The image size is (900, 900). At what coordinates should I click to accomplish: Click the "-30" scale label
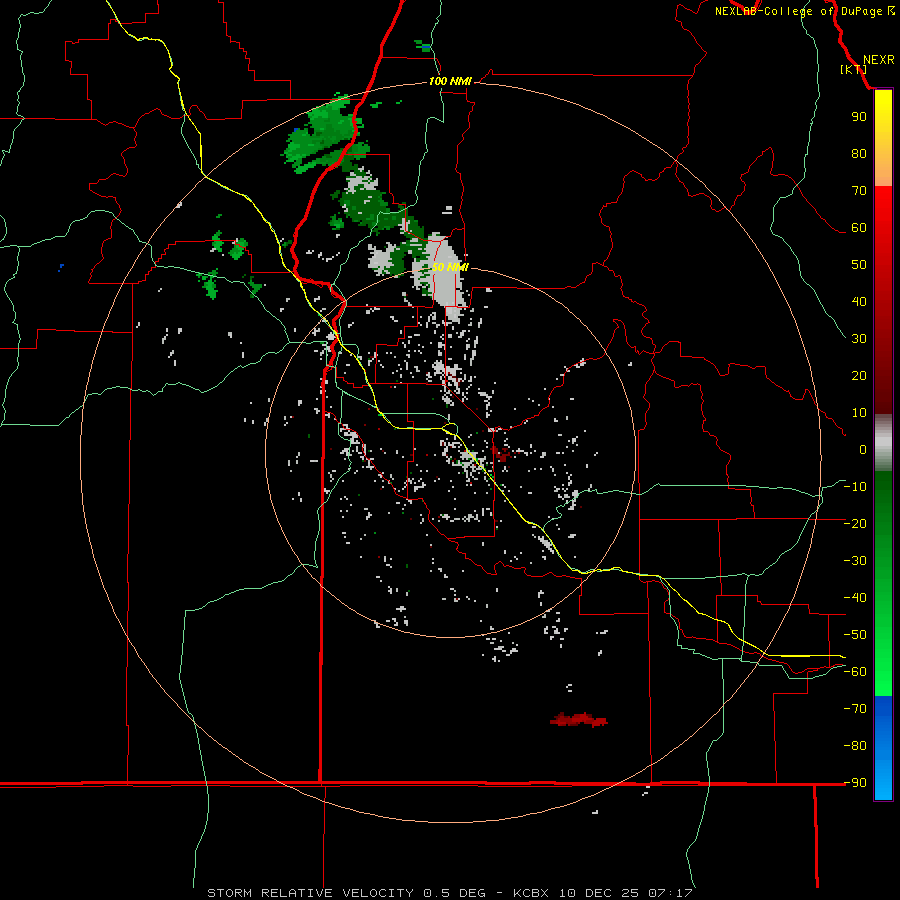coord(855,561)
